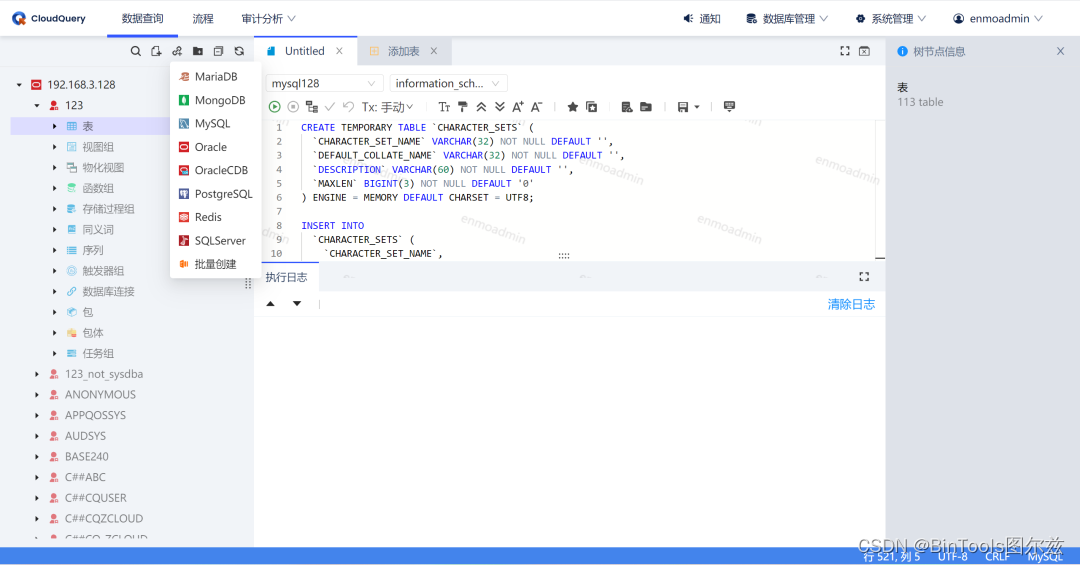This screenshot has width=1080, height=565.
Task: Expand the ANONYMOUS schema node
Action: [37, 395]
